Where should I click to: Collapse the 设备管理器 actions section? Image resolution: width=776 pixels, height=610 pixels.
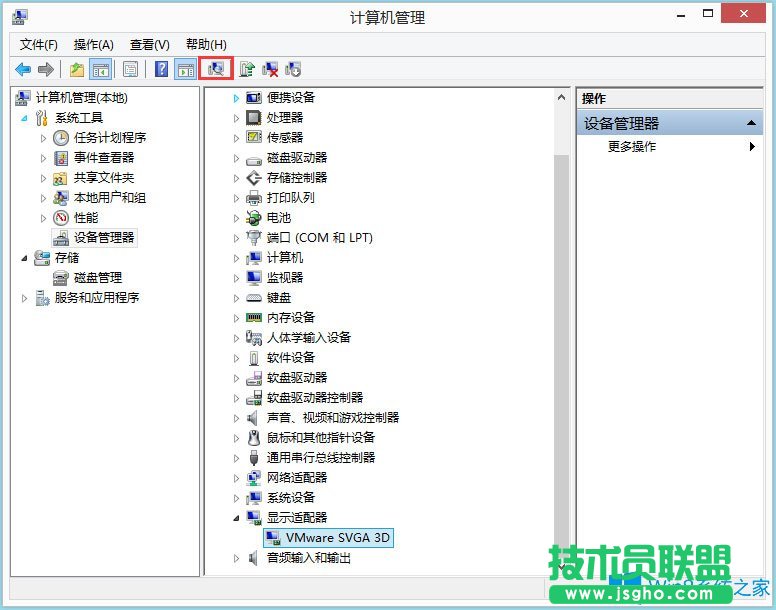[x=751, y=123]
